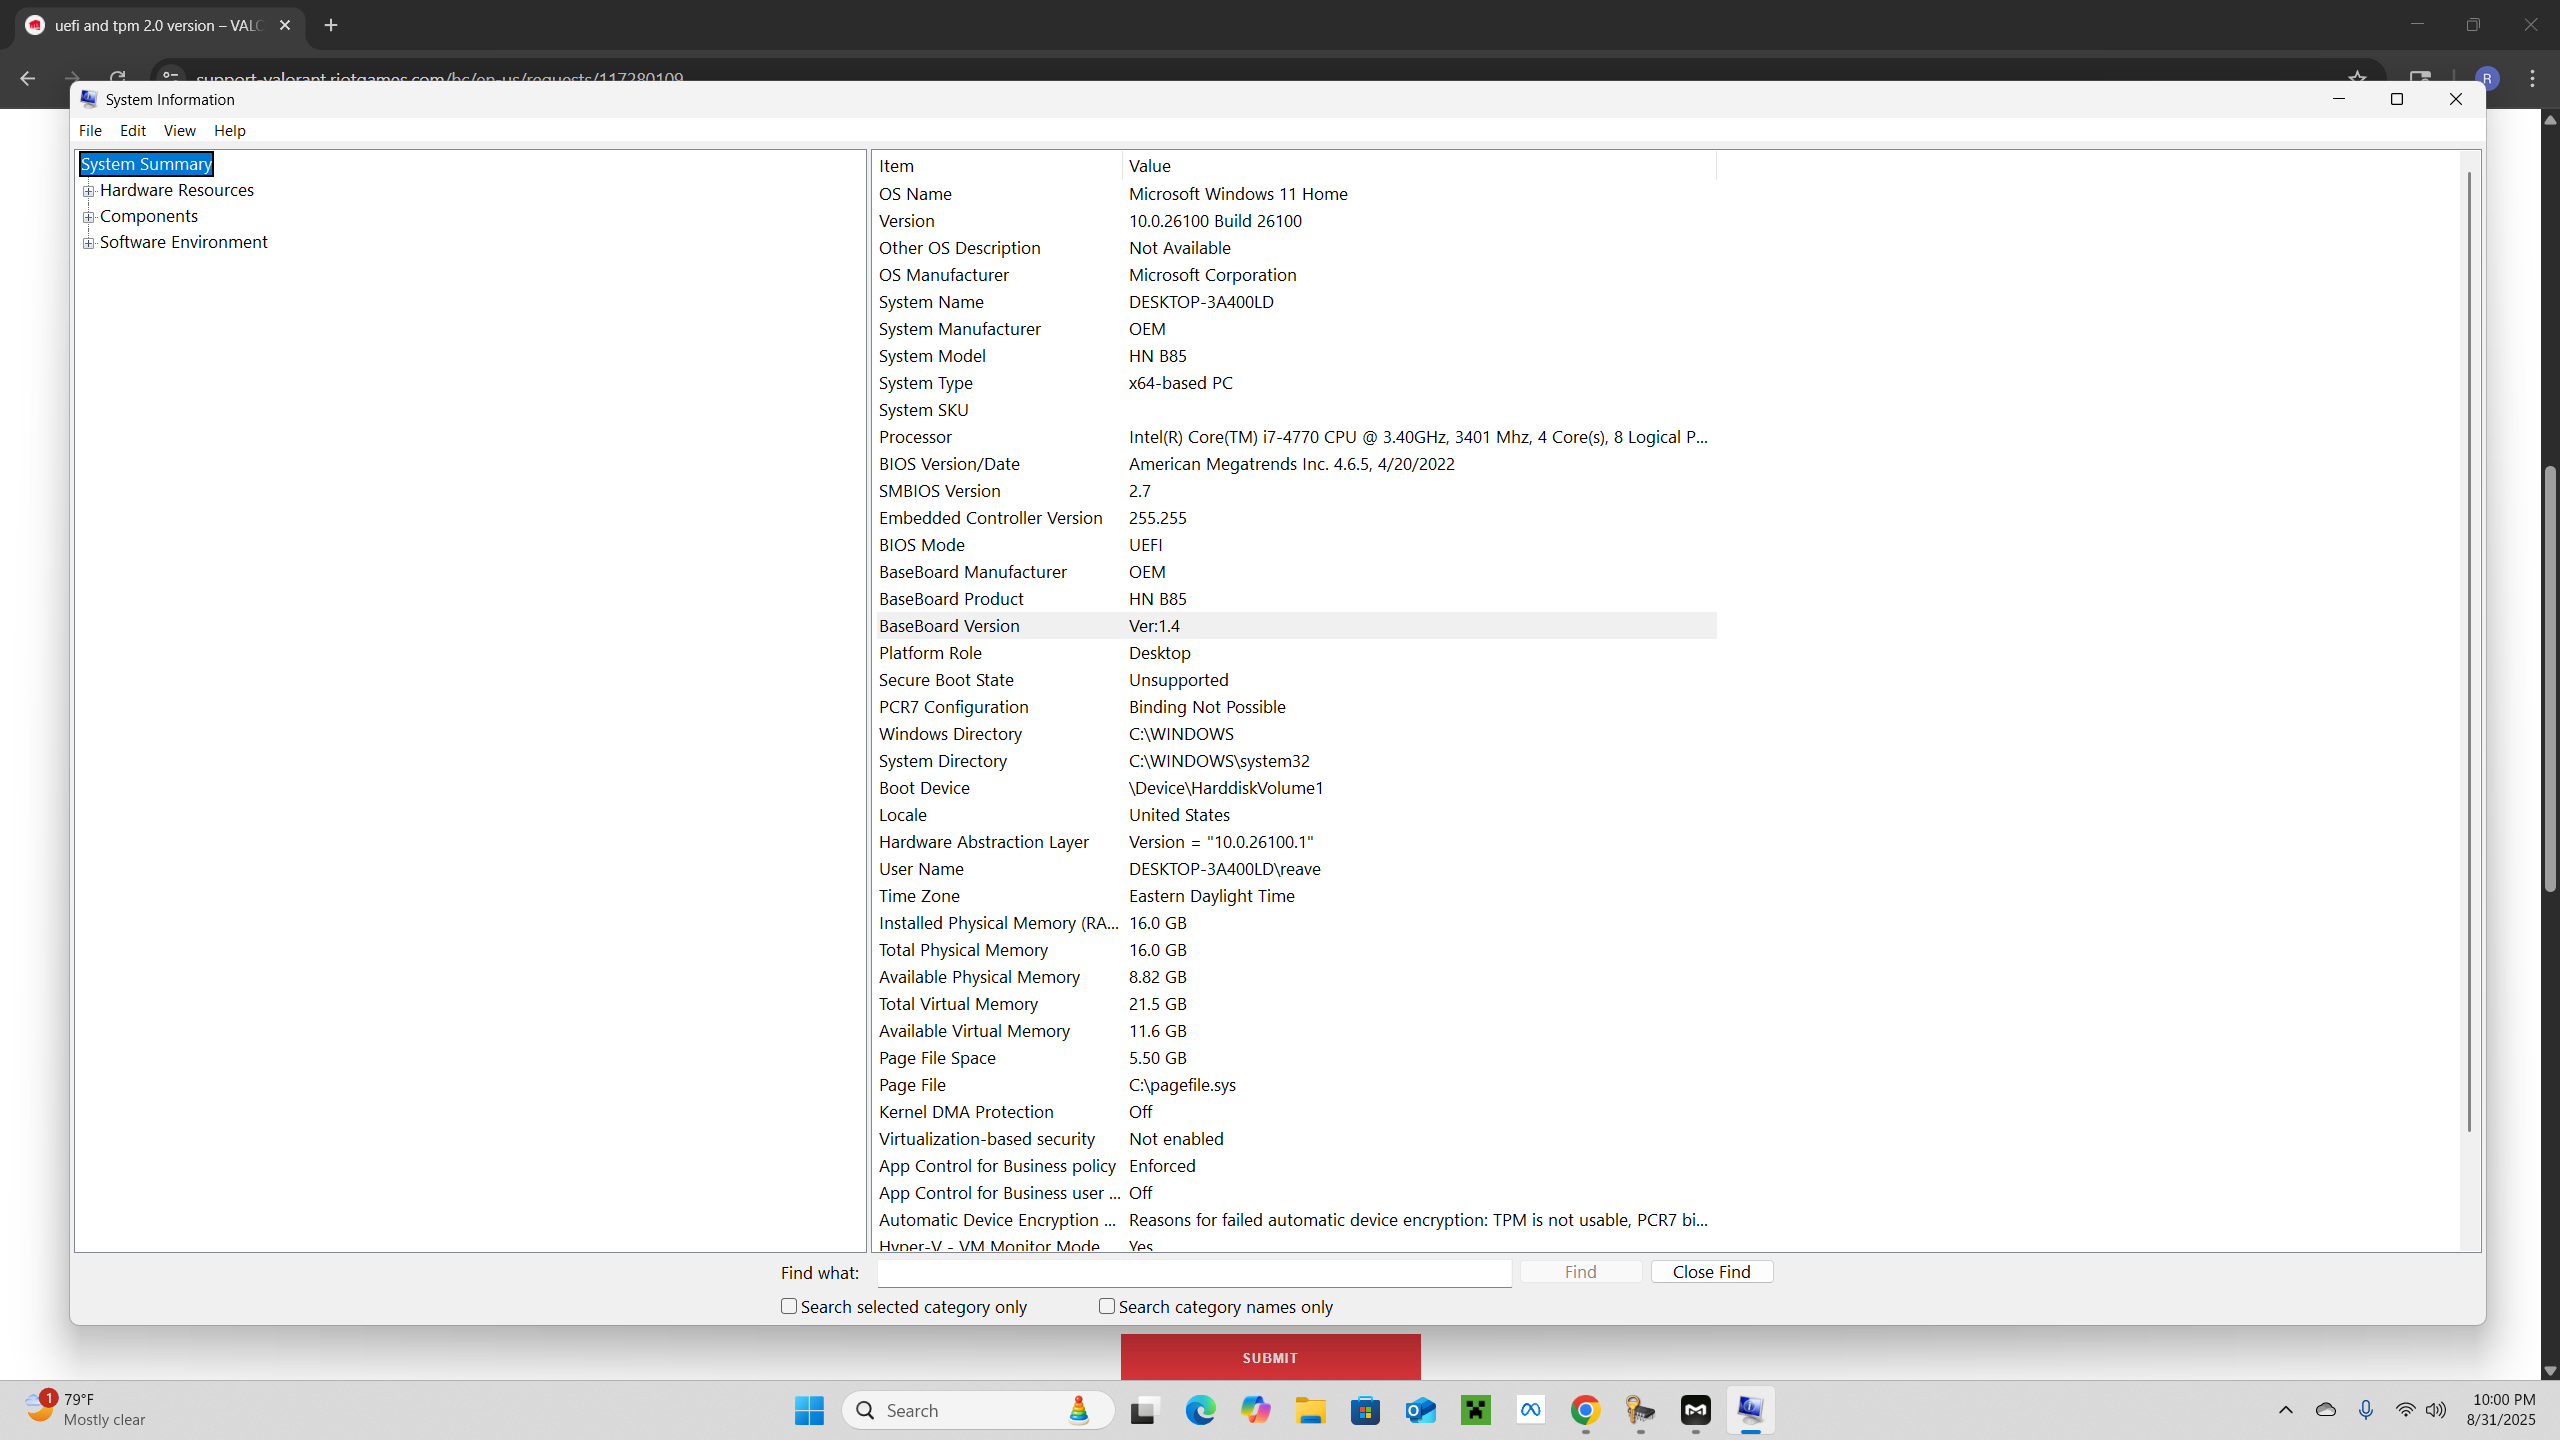Open Copilot from the taskbar
The width and height of the screenshot is (2560, 1440).
(x=1255, y=1410)
